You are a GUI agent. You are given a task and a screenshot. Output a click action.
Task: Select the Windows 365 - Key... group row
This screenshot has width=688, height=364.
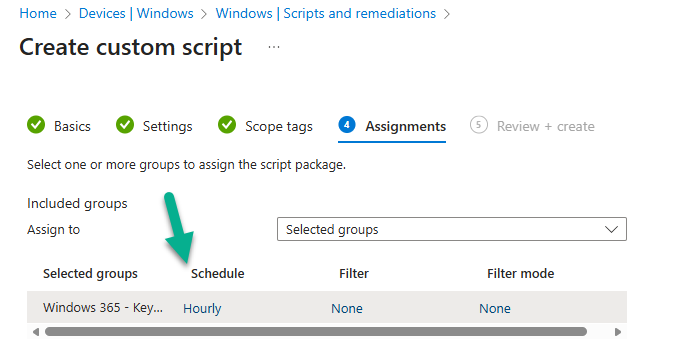(x=327, y=308)
